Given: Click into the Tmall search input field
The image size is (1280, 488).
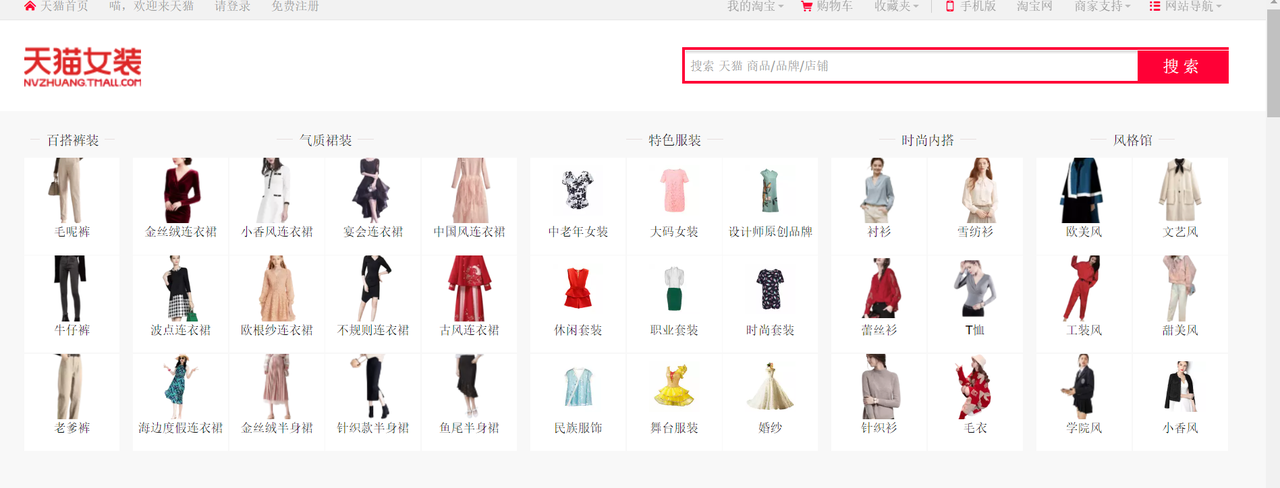Looking at the screenshot, I should 910,66.
